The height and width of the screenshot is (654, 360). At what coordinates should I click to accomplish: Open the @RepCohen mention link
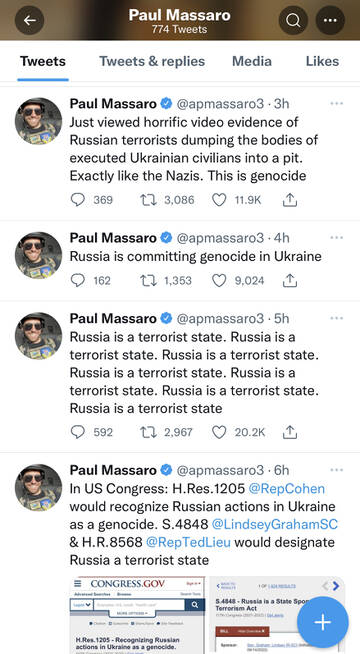click(x=287, y=488)
